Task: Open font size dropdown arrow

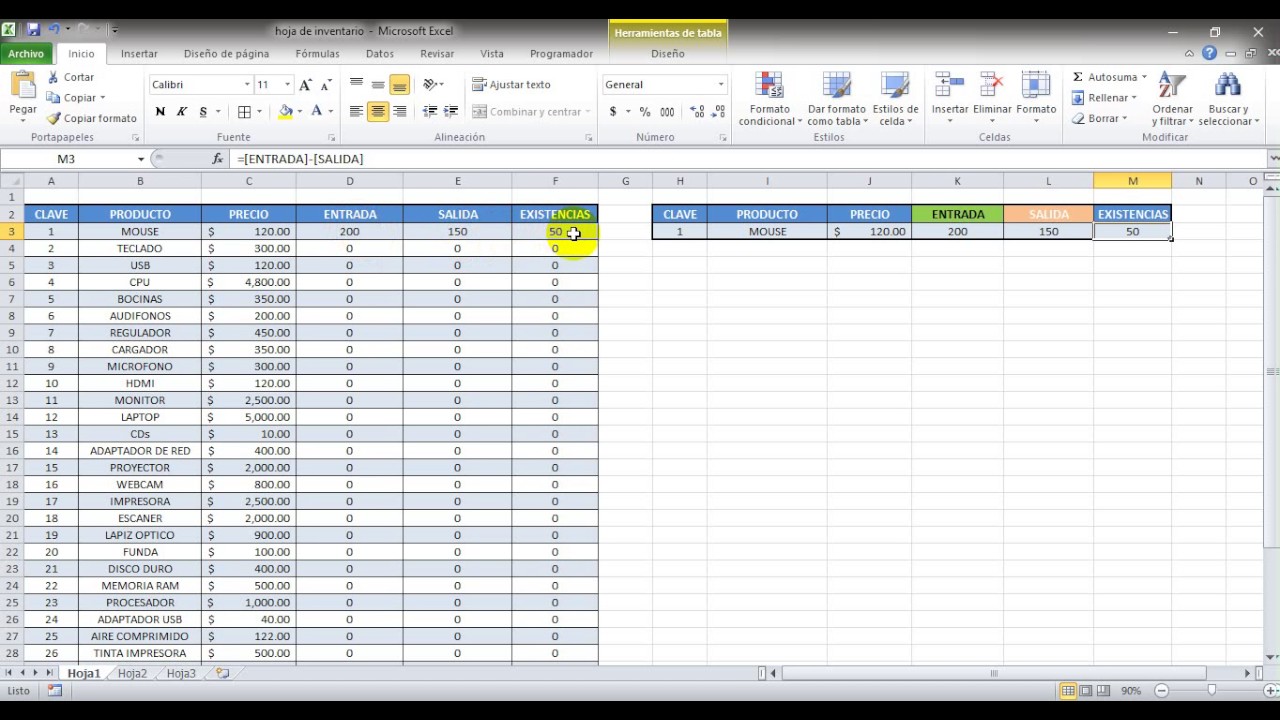Action: (288, 85)
